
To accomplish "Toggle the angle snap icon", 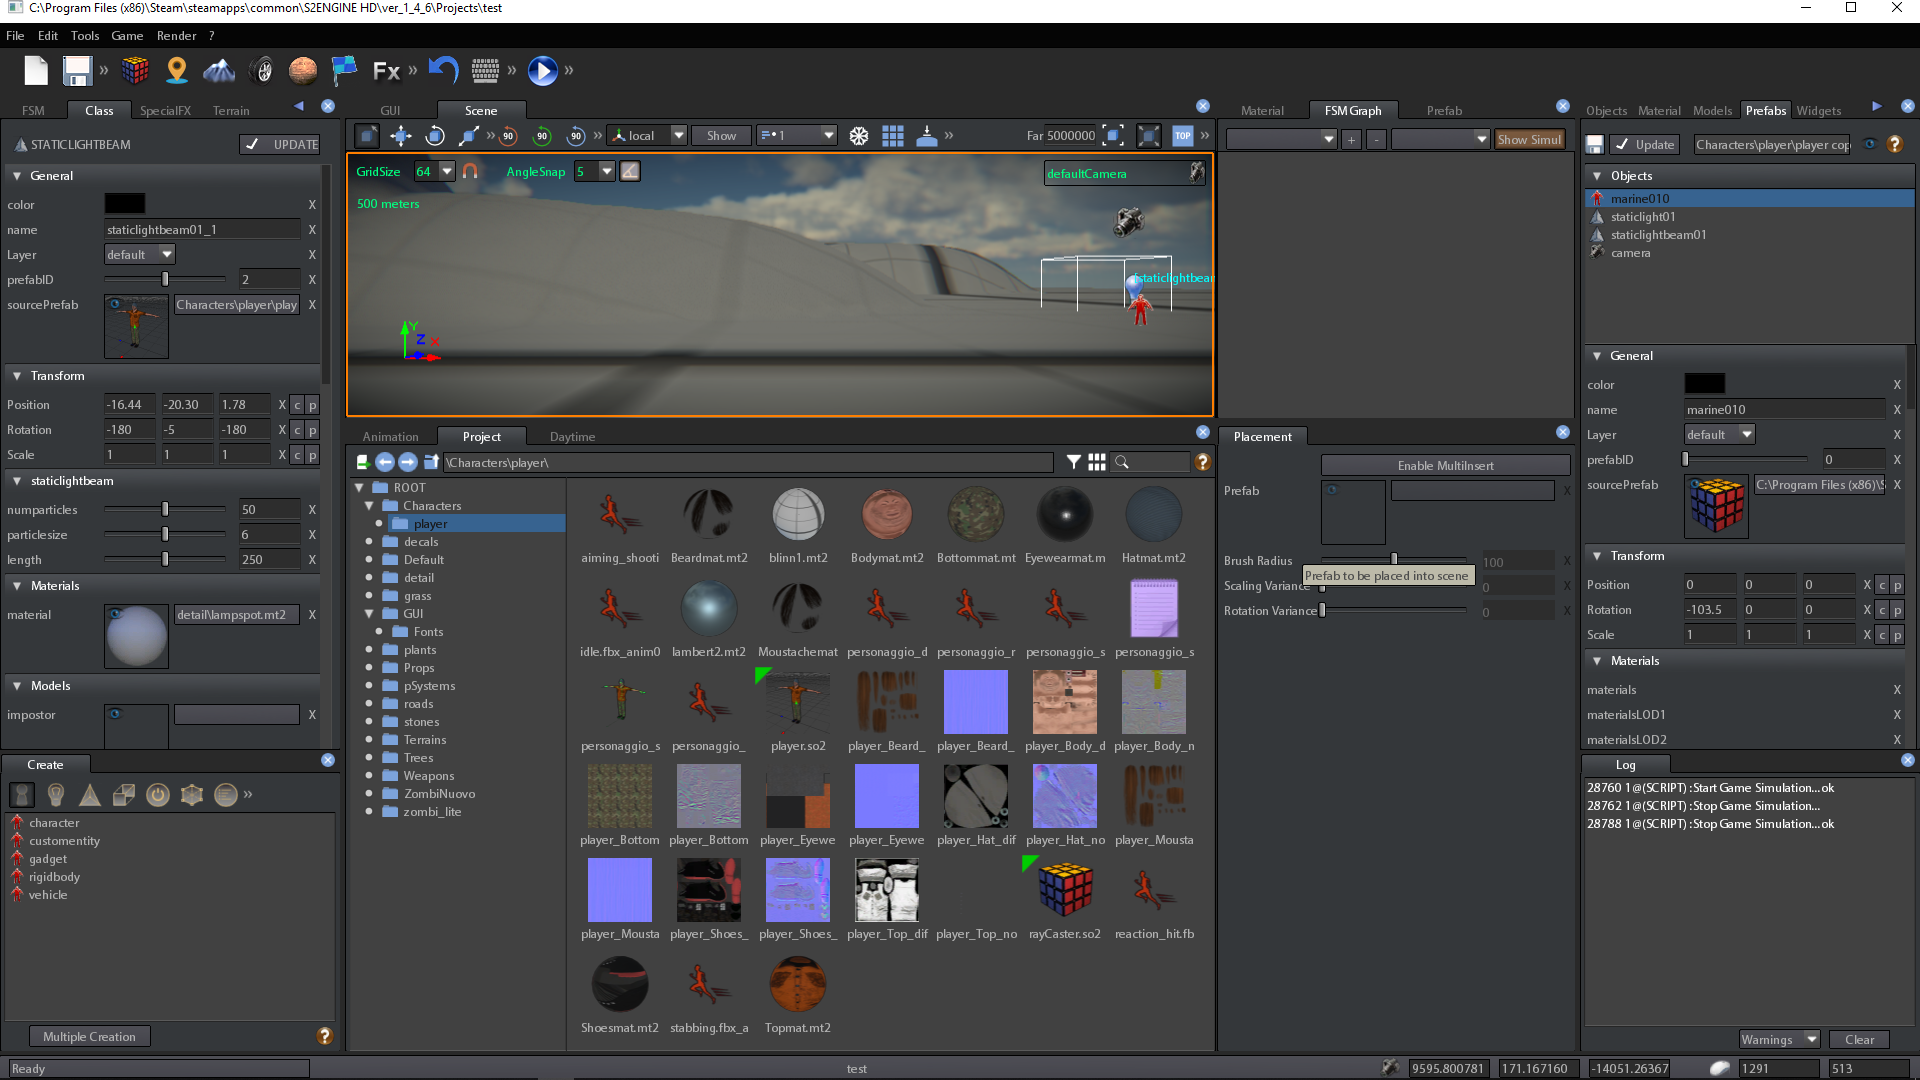I will (630, 172).
